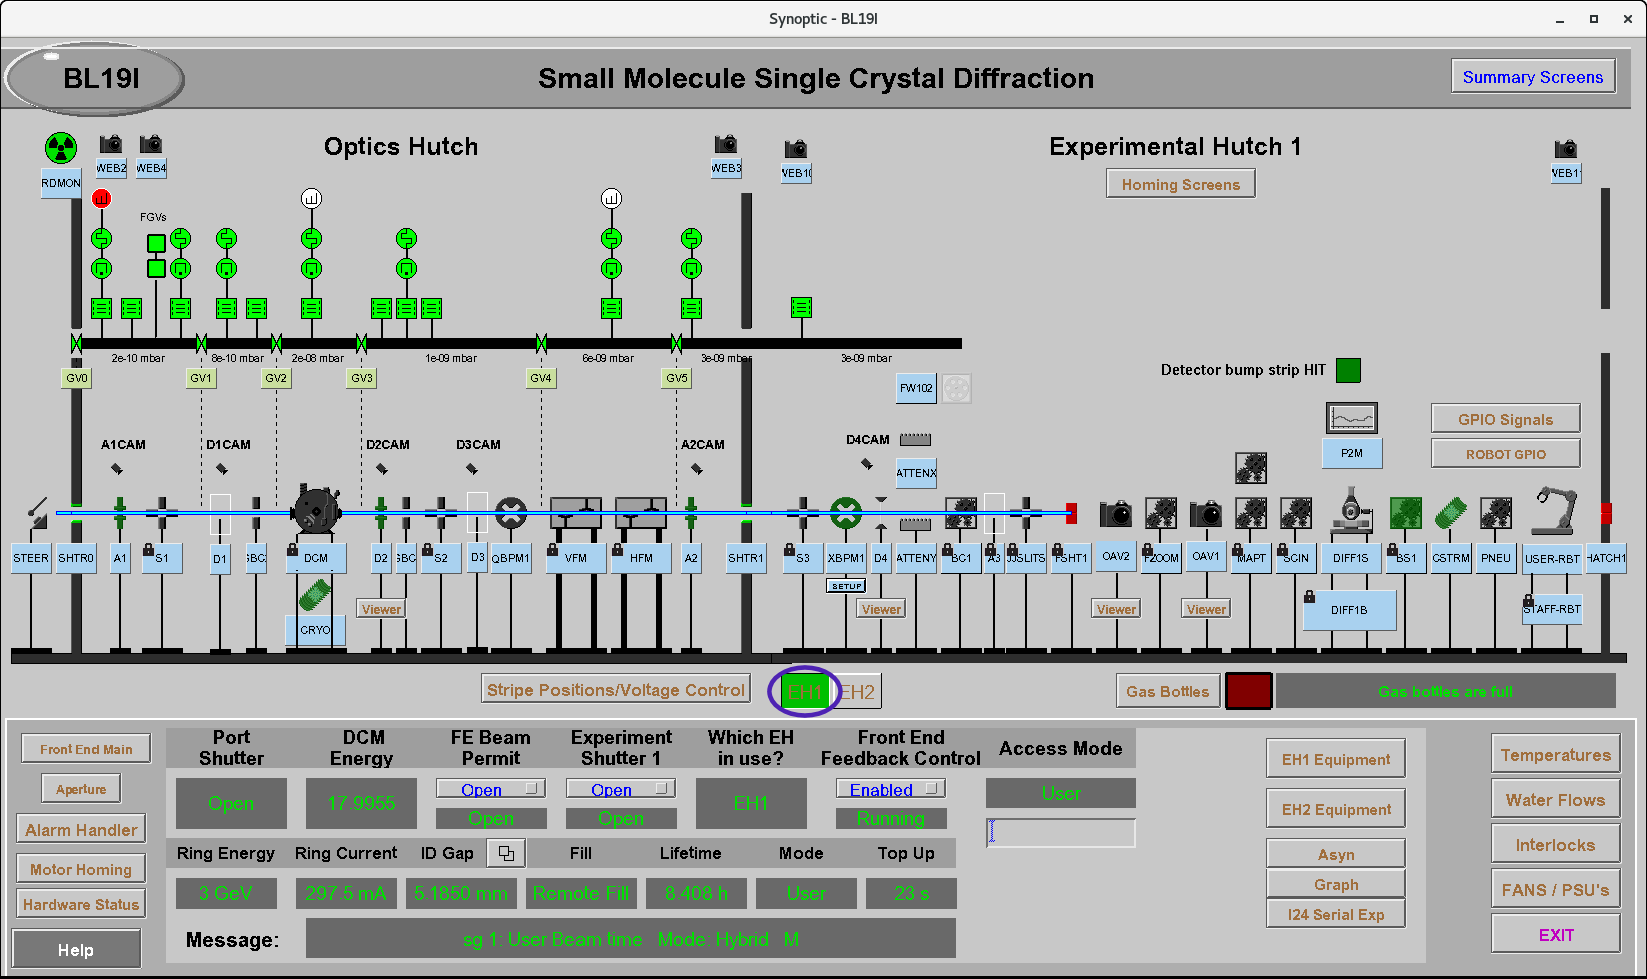Open the Alarm Handler
Image resolution: width=1647 pixels, height=979 pixels.
coord(81,830)
